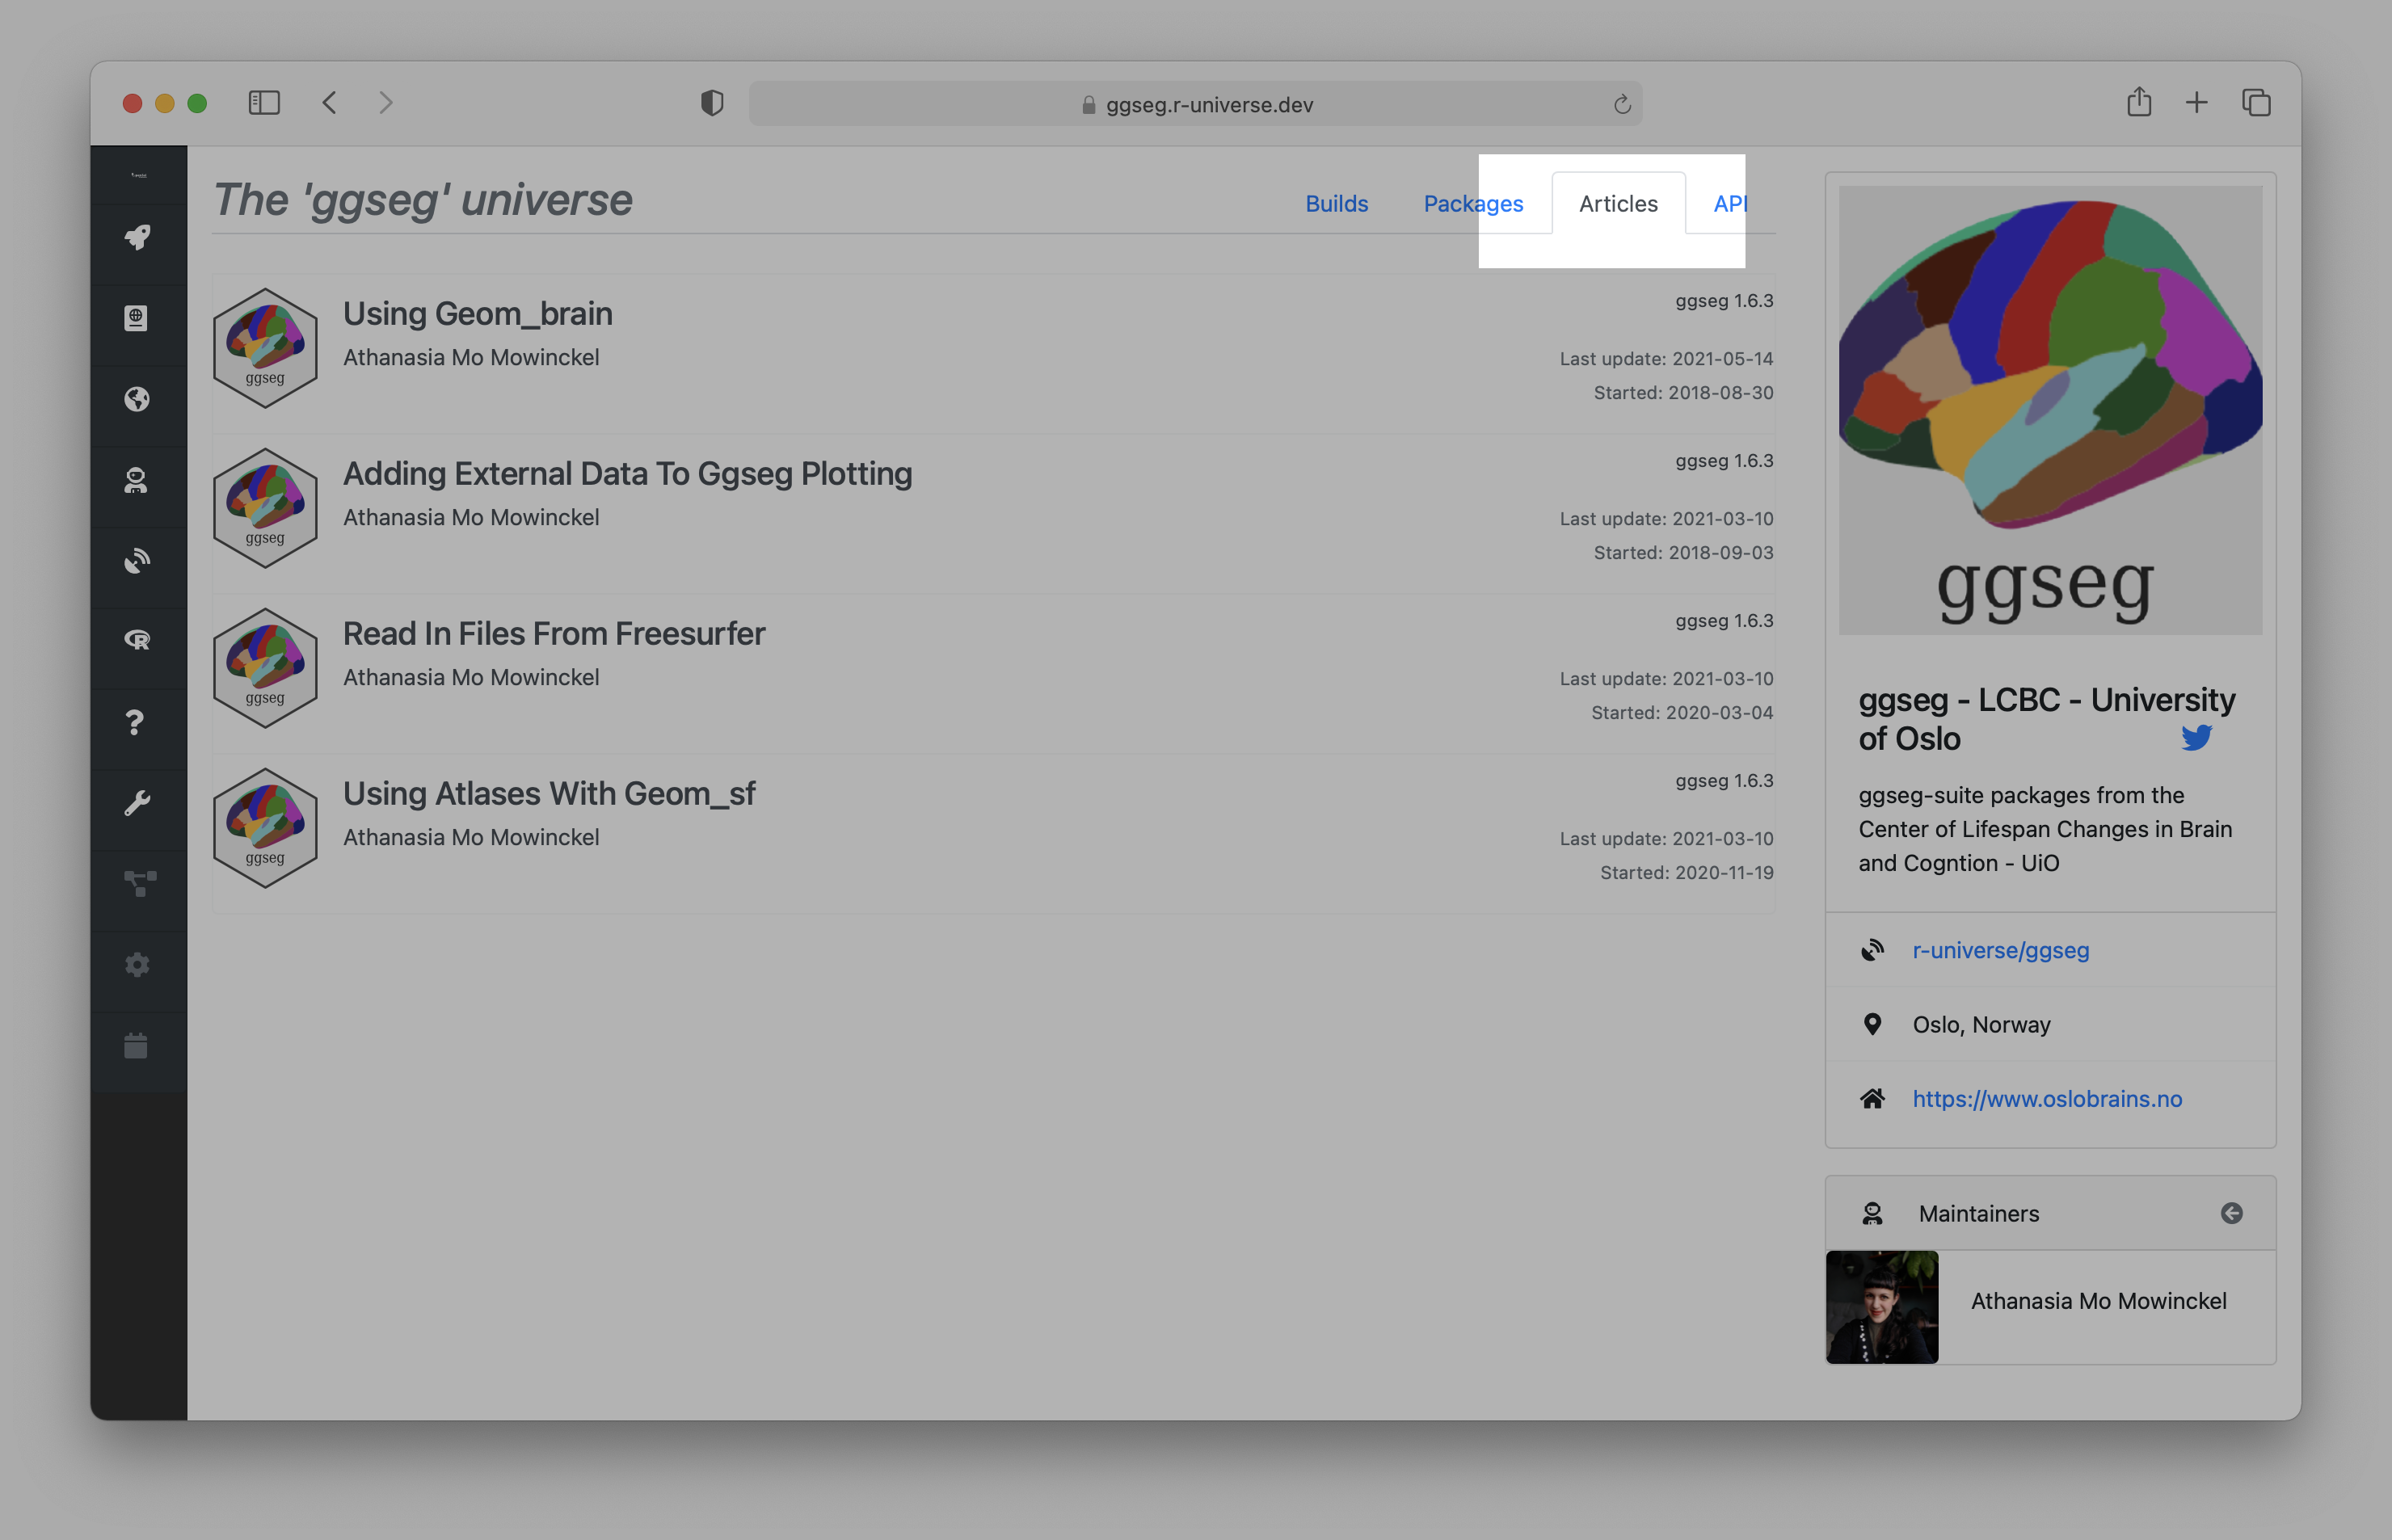Switch to the Articles tab
Screen dimensions: 2392x1540
1617,203
